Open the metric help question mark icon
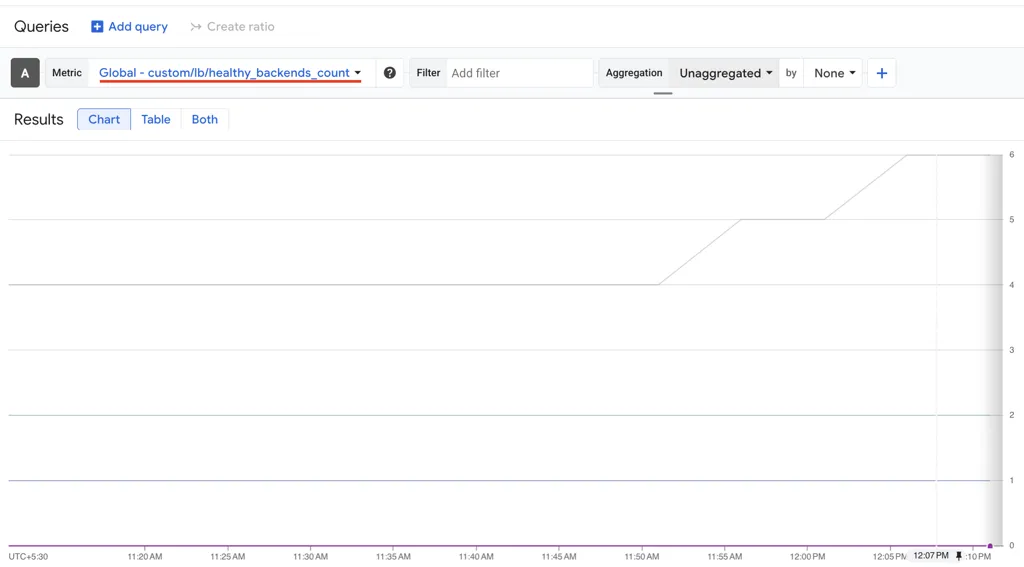The width and height of the screenshot is (1024, 567). [x=390, y=73]
